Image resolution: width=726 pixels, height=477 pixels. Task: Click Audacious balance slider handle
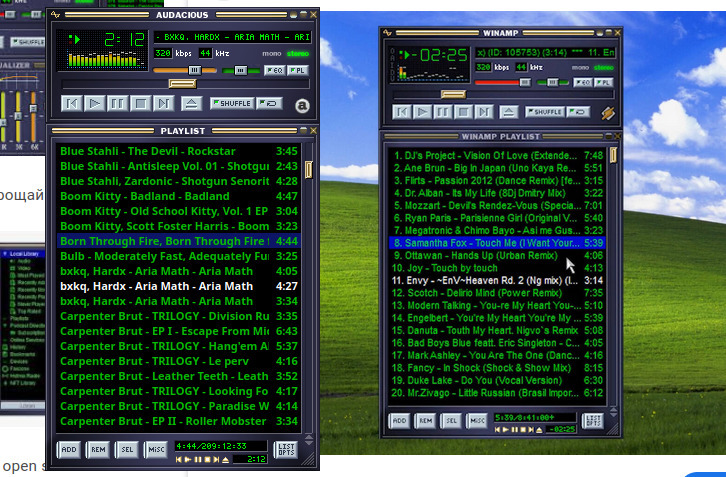click(x=240, y=70)
